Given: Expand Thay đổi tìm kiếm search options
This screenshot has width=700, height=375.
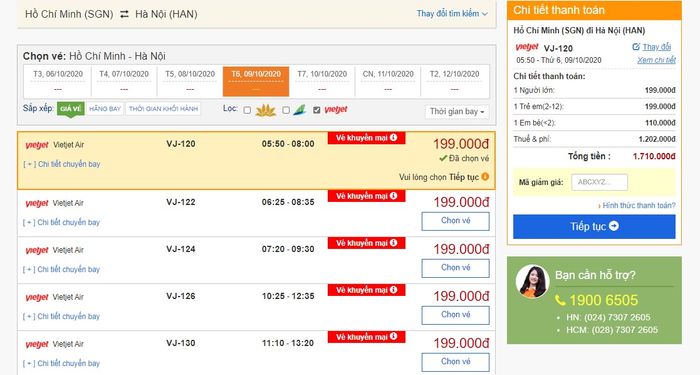Looking at the screenshot, I should (452, 14).
